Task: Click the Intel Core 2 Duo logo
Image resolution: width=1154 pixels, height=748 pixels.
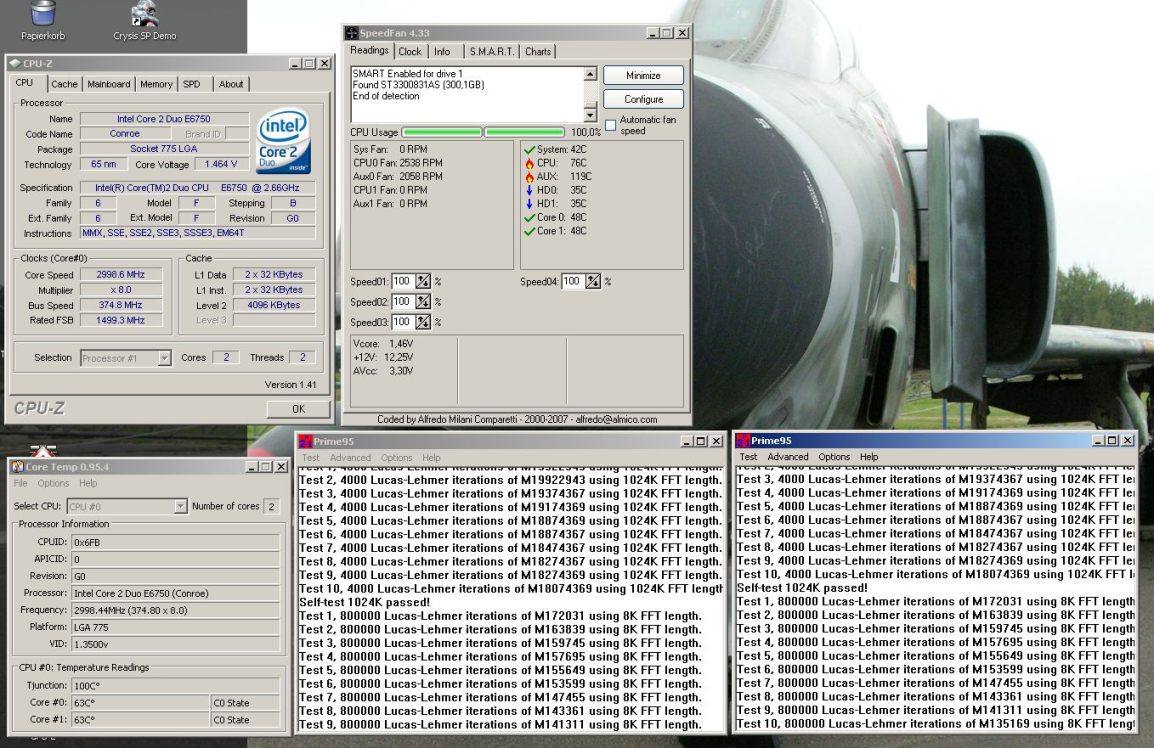Action: point(283,141)
